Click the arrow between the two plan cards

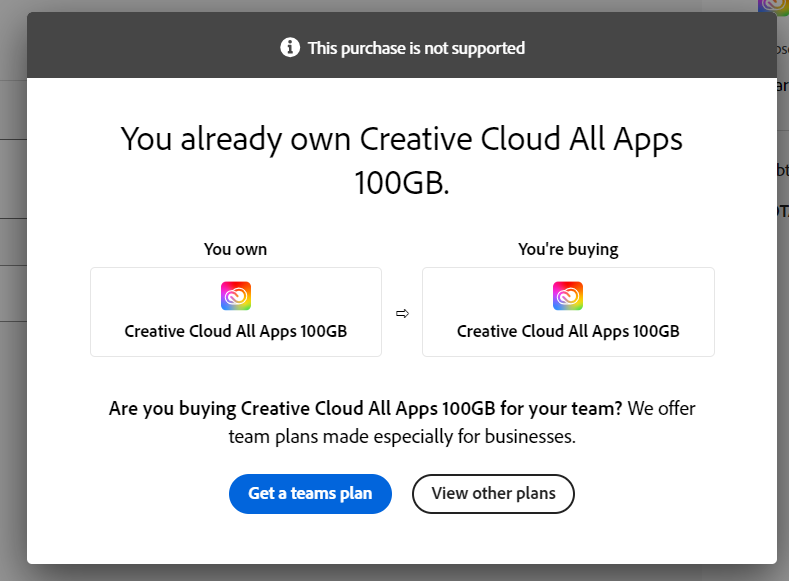pyautogui.click(x=402, y=313)
